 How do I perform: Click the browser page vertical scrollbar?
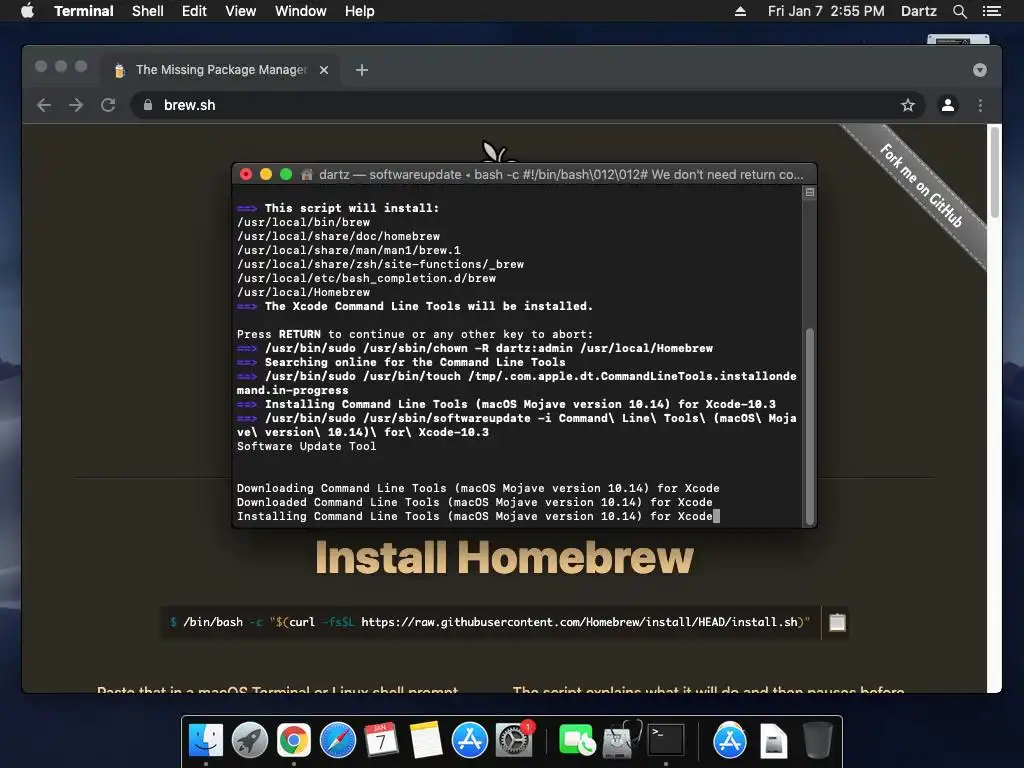pyautogui.click(x=994, y=172)
